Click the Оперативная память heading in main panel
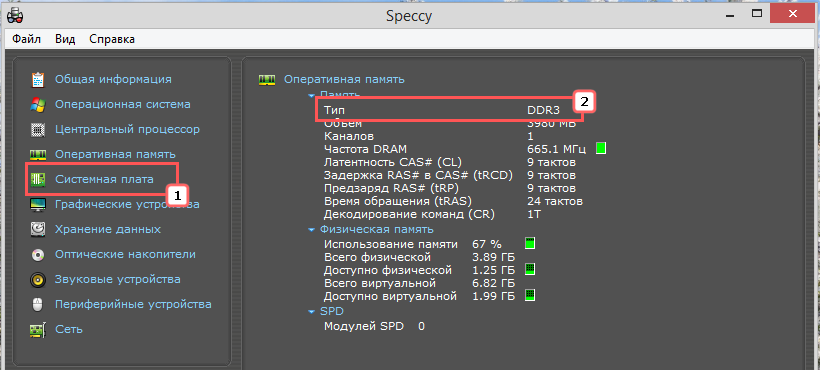The height and width of the screenshot is (370, 820). [344, 79]
